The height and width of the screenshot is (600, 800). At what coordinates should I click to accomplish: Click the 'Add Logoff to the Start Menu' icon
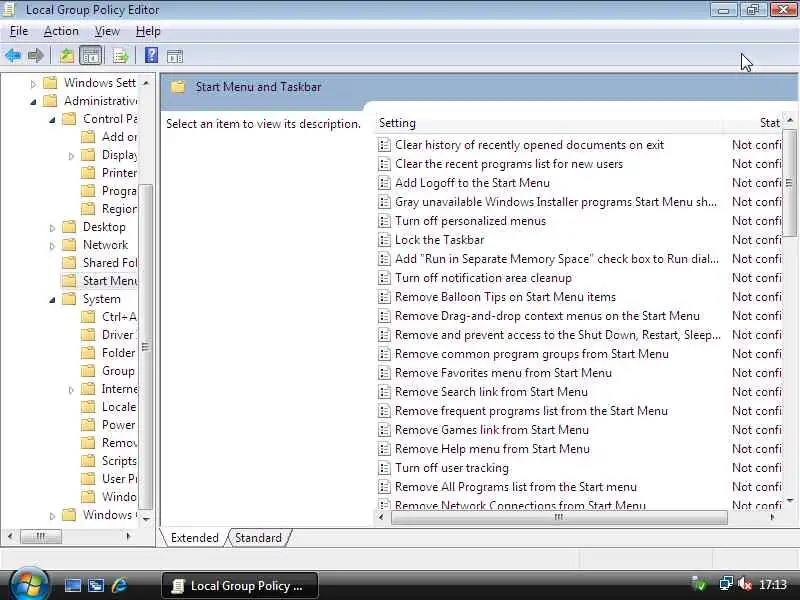click(x=384, y=183)
